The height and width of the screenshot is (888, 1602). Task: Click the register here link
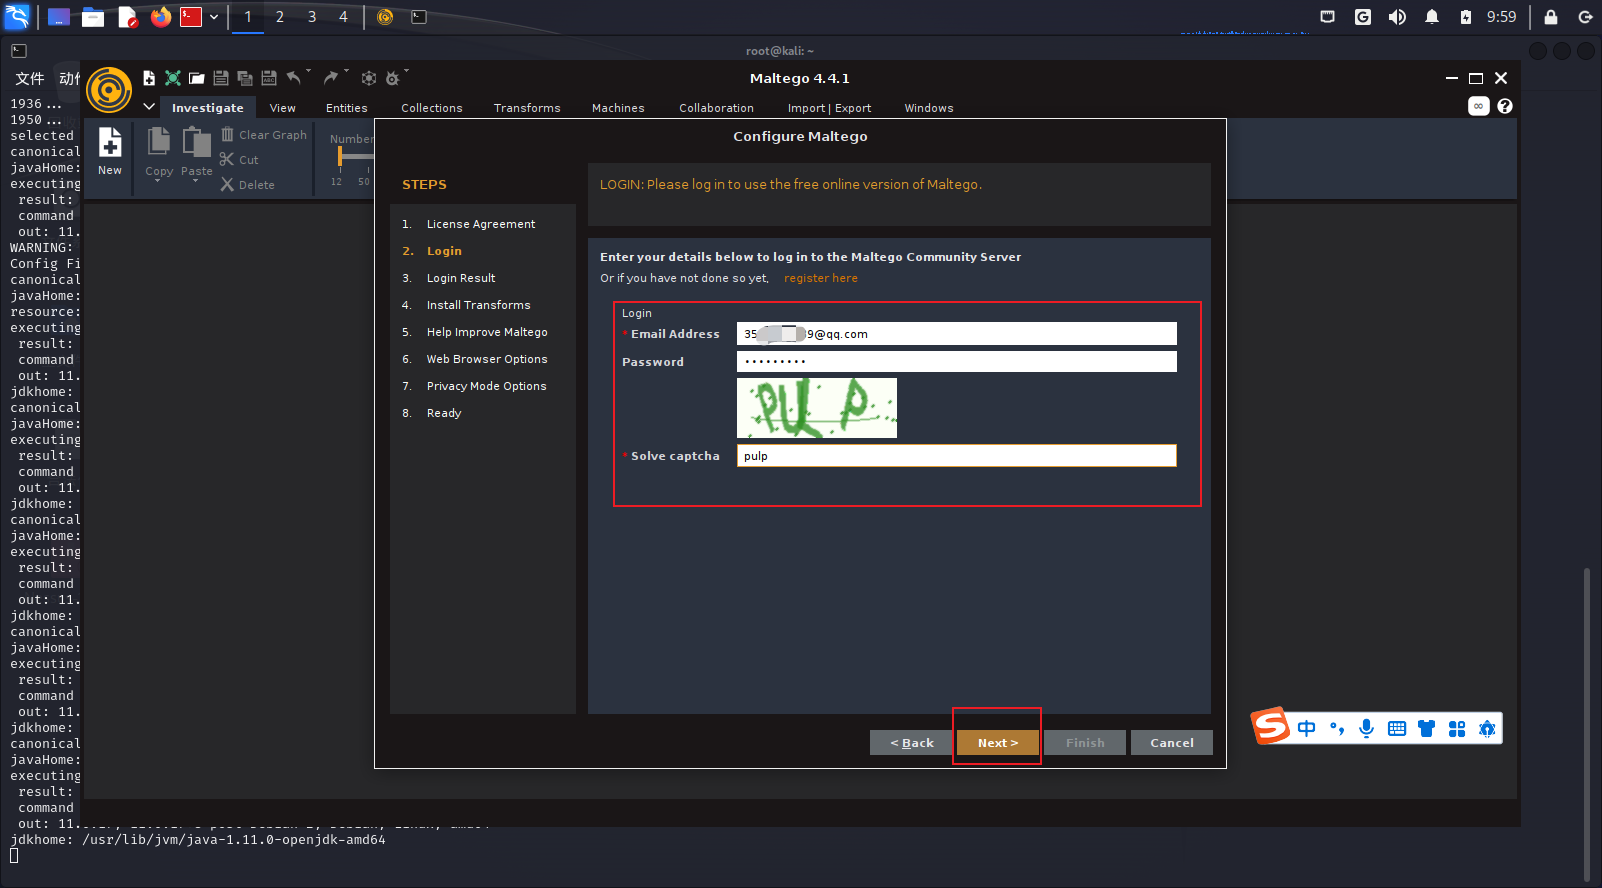[821, 278]
